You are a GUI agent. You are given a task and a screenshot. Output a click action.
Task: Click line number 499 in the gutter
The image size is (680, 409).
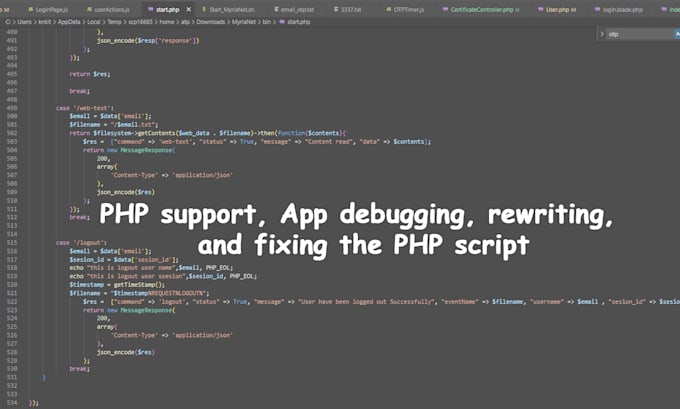[12, 108]
